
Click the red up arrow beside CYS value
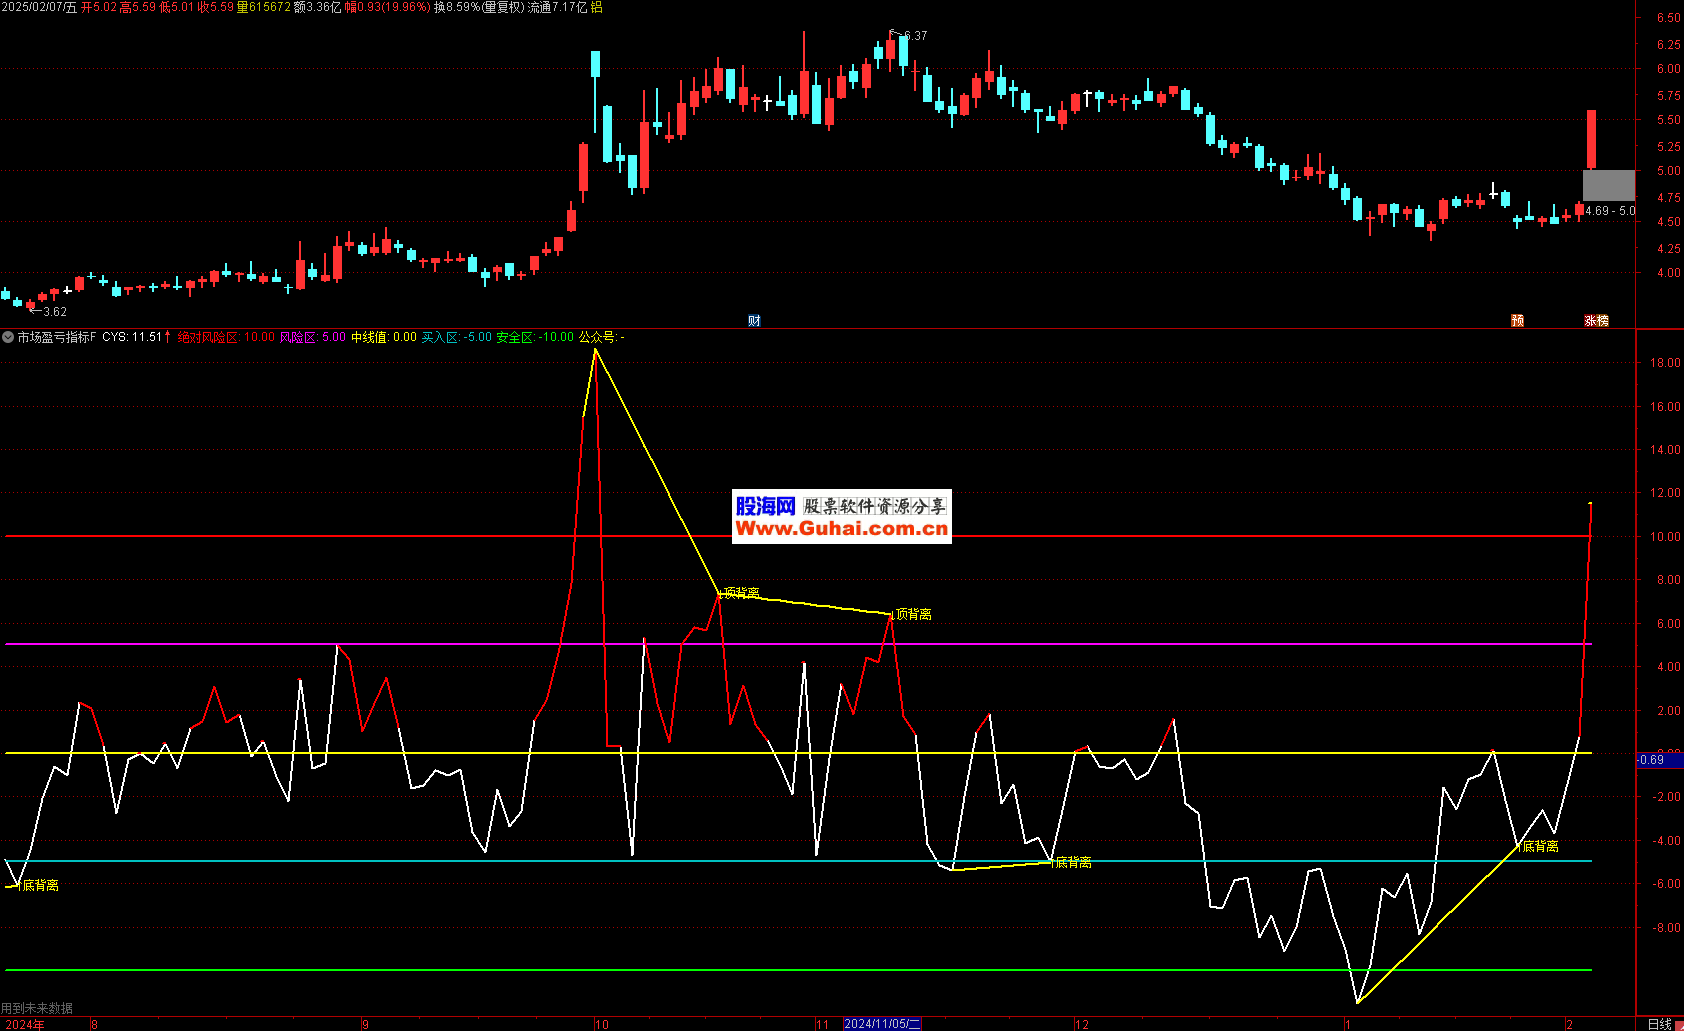click(x=168, y=337)
